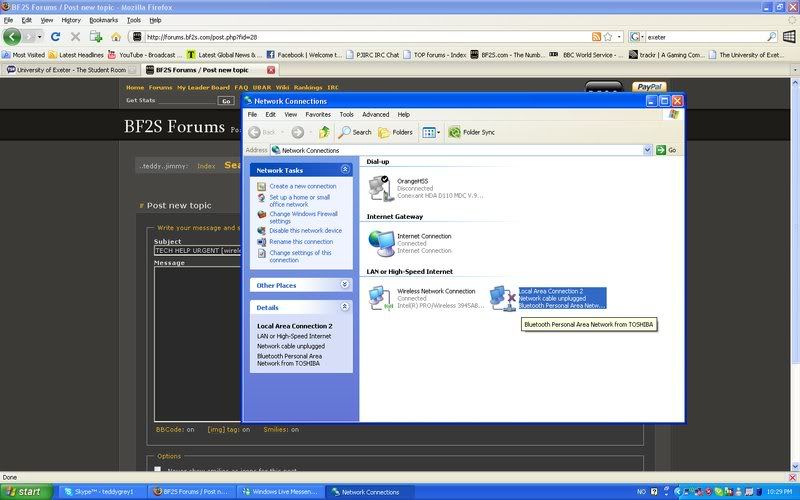Open the Views icon menu

tap(431, 132)
